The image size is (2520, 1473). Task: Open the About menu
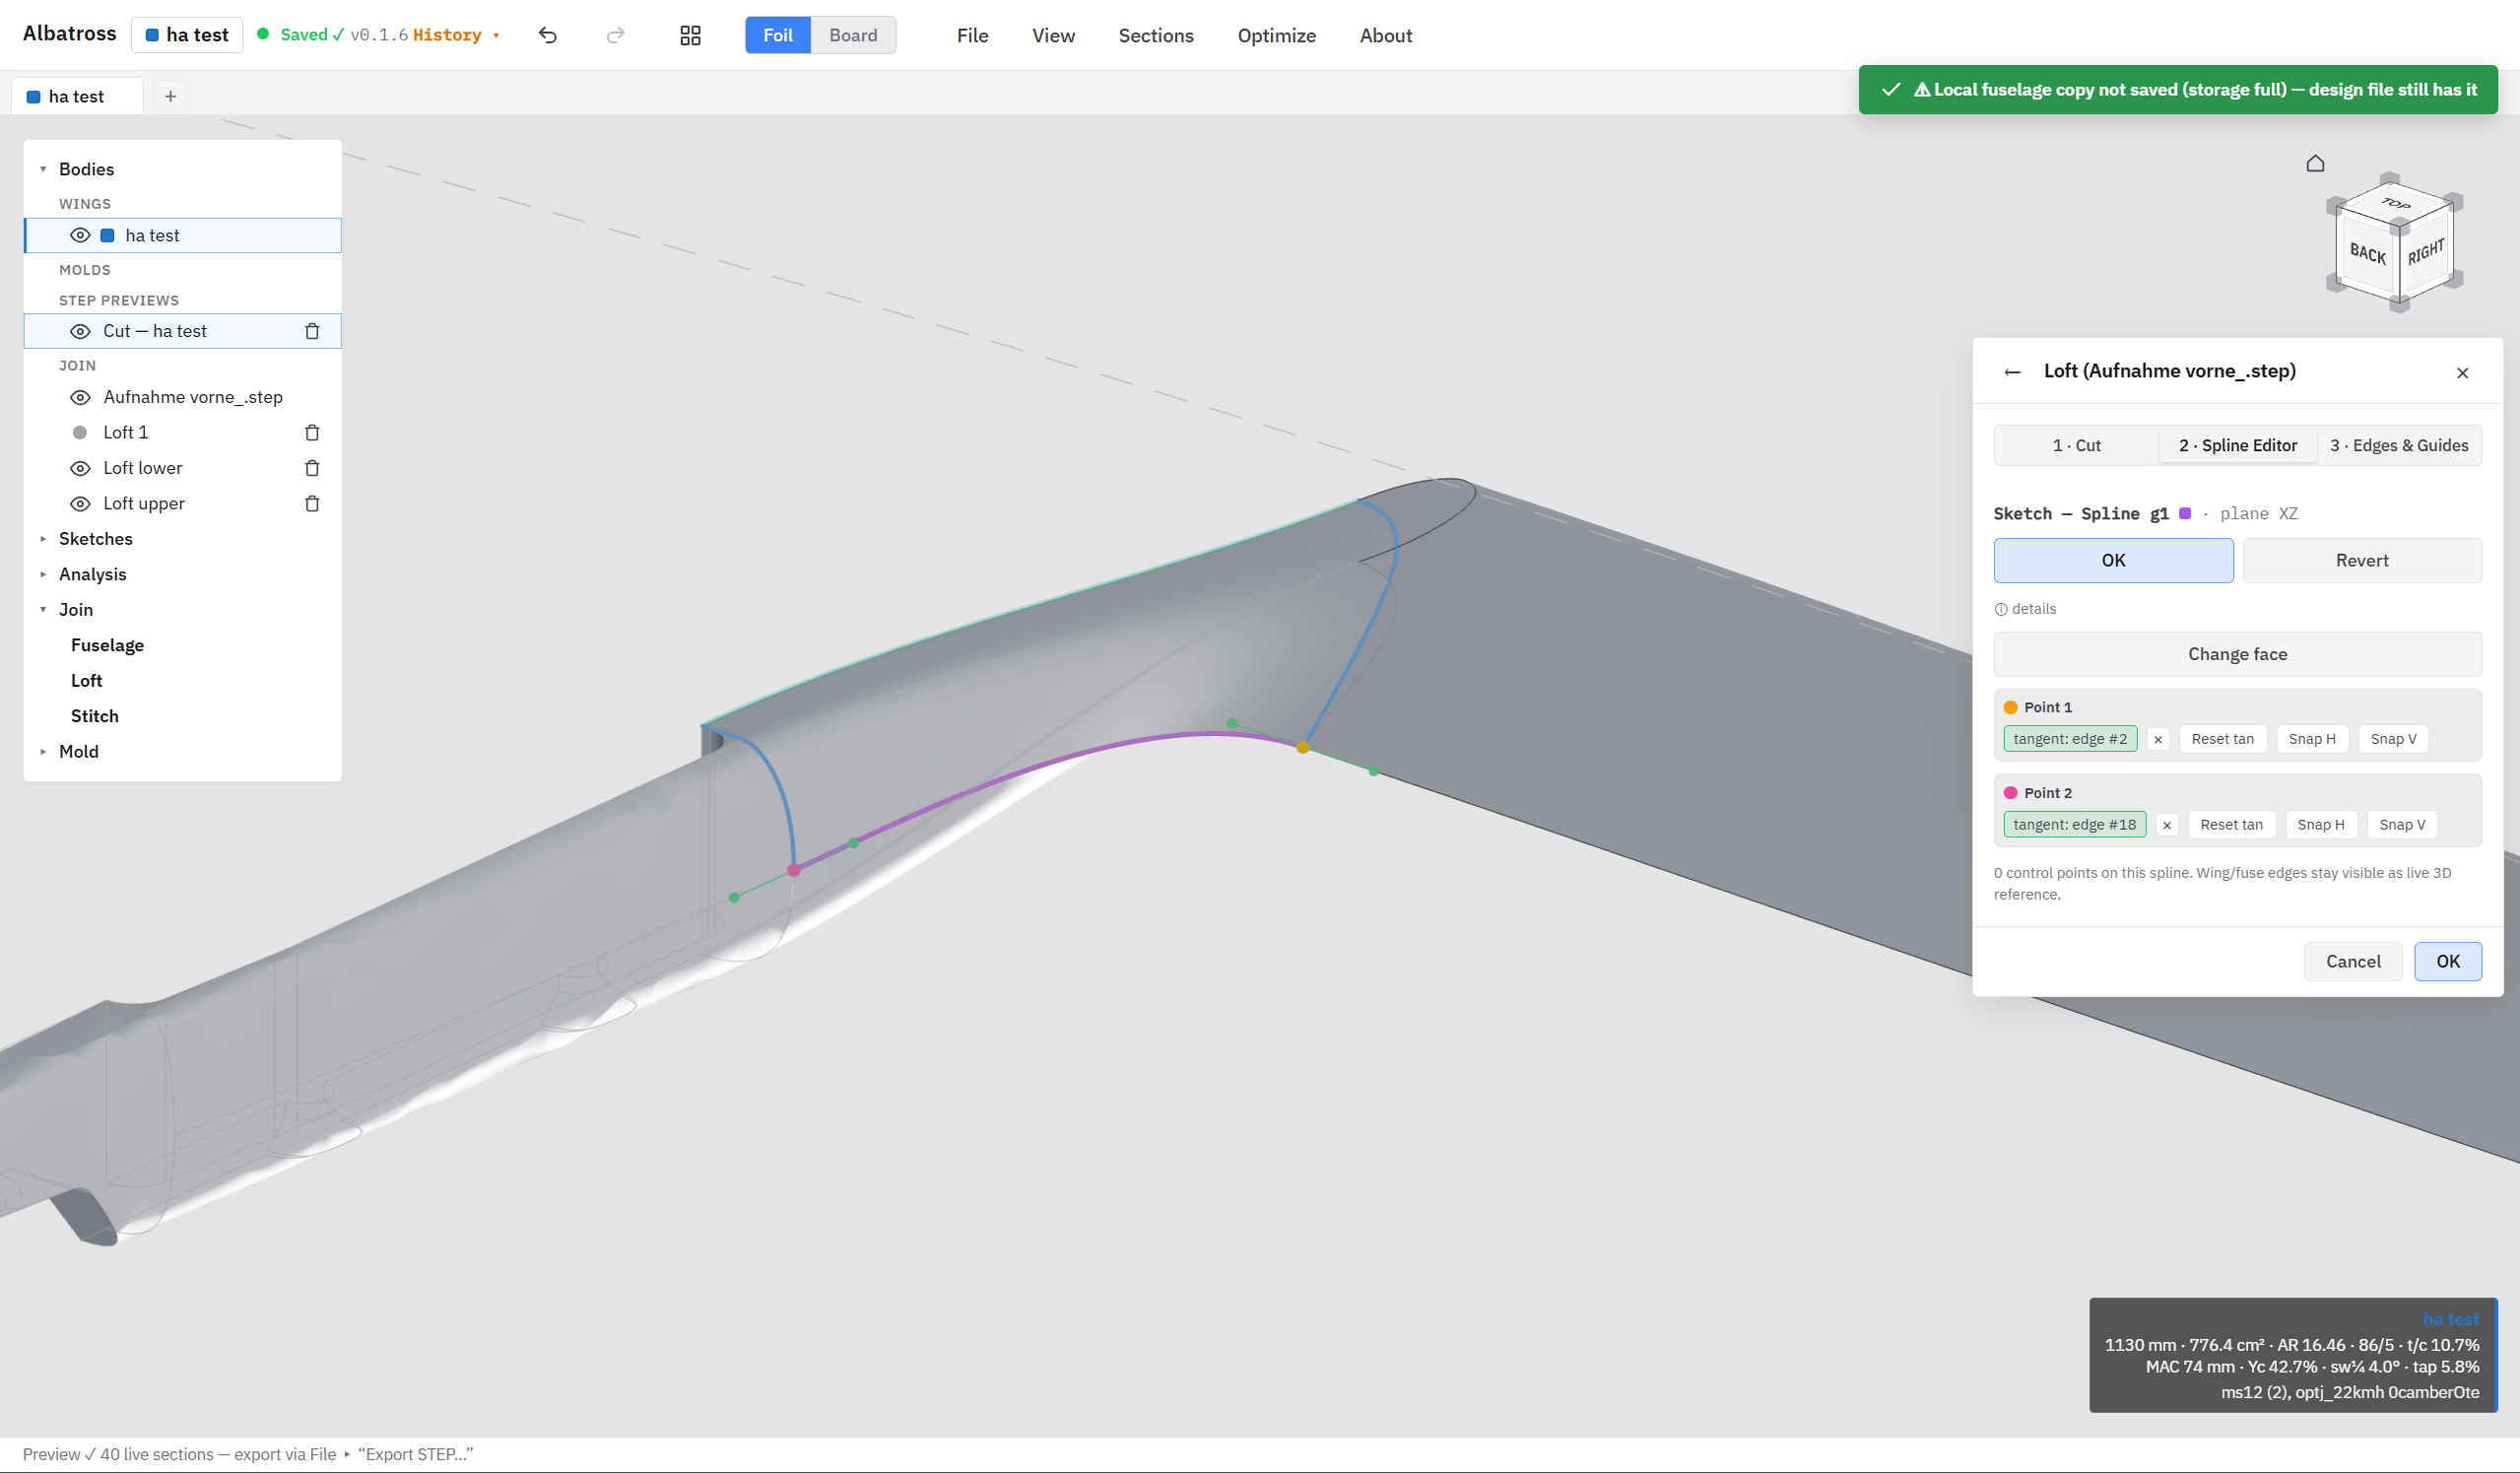coord(1385,35)
